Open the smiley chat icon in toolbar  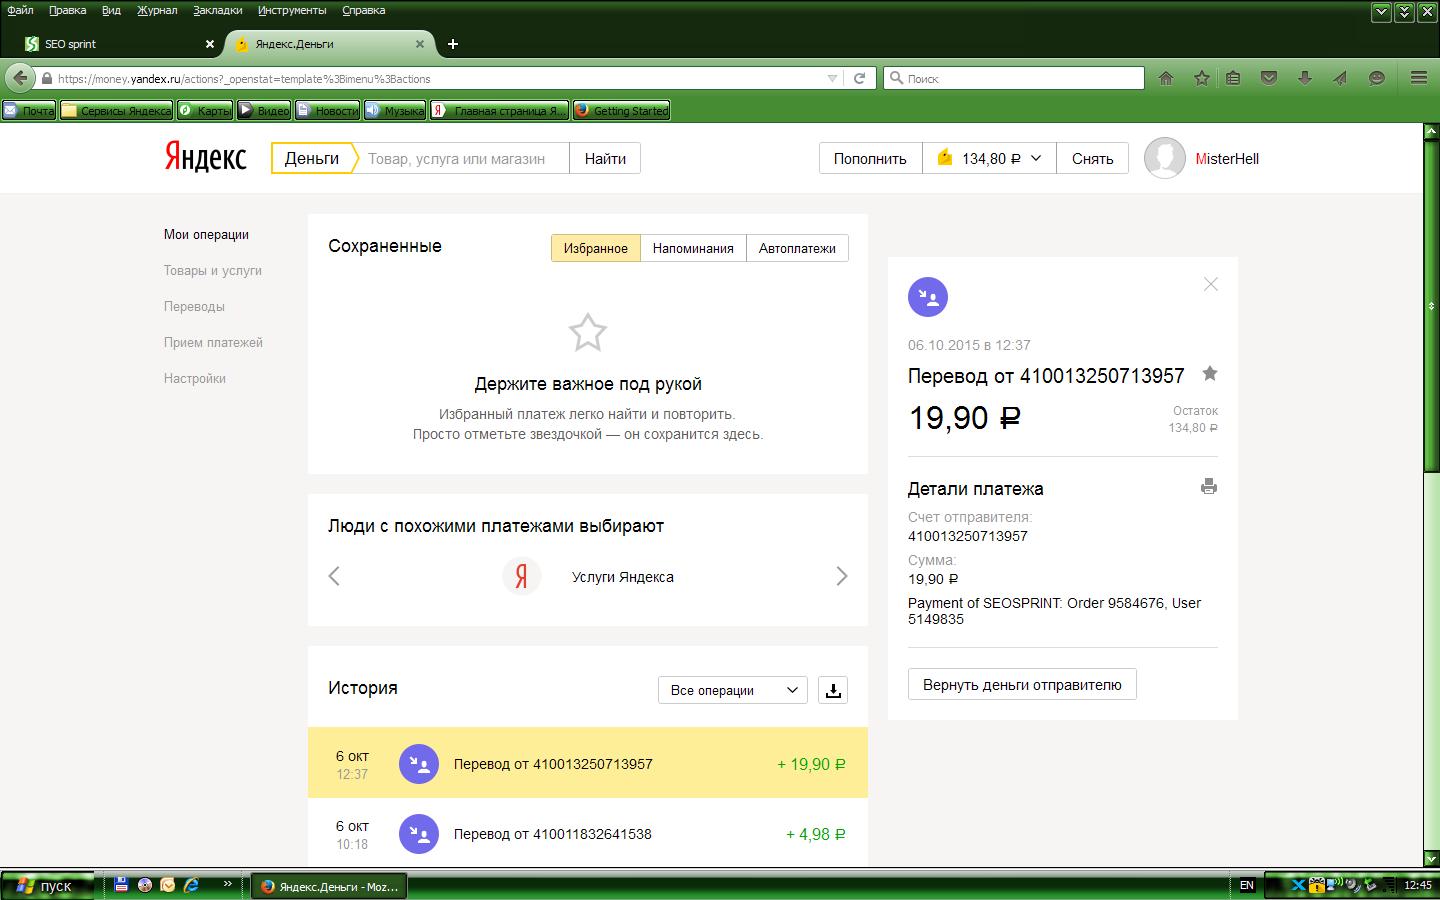click(x=1377, y=78)
